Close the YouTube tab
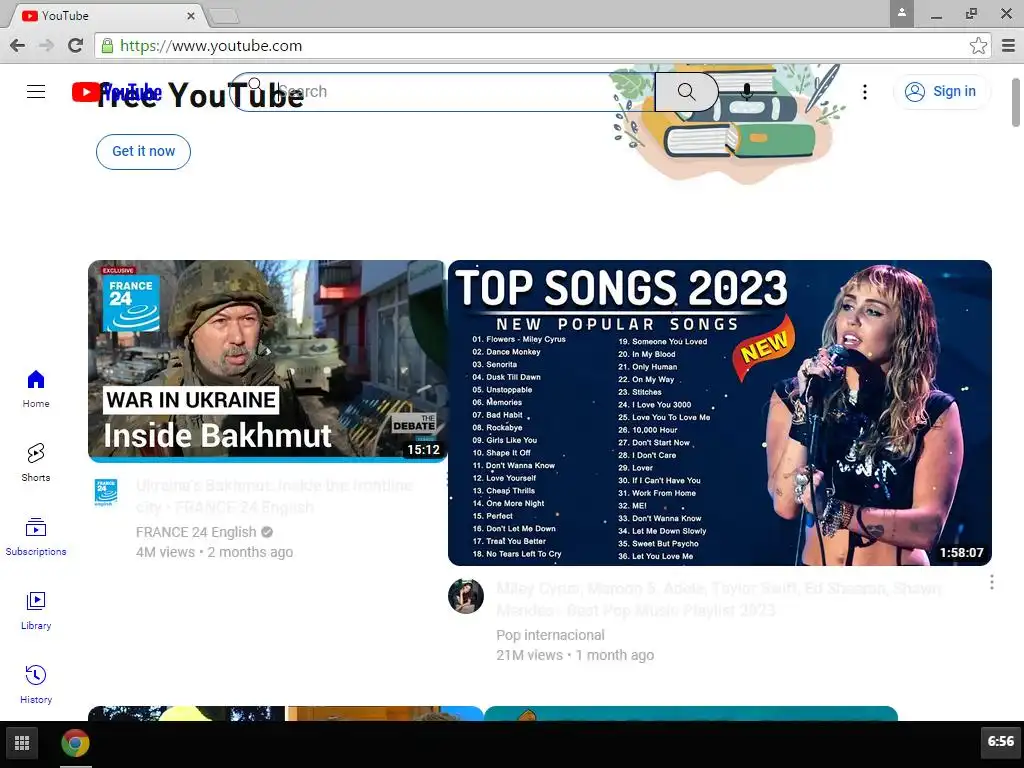The height and width of the screenshot is (768, 1024). (191, 16)
